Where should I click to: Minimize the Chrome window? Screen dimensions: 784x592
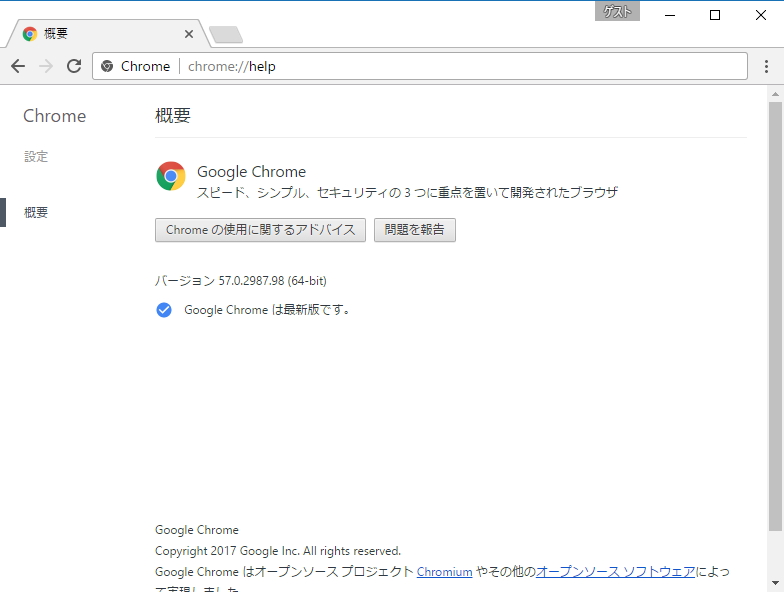coord(670,15)
